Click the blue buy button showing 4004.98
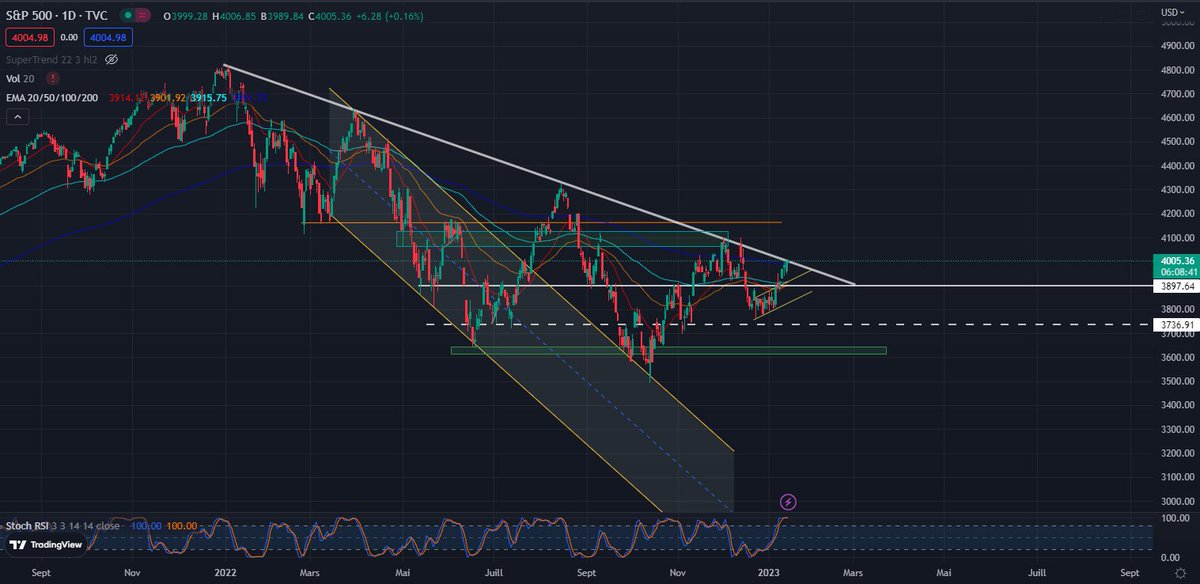This screenshot has width=1200, height=584. tap(107, 37)
